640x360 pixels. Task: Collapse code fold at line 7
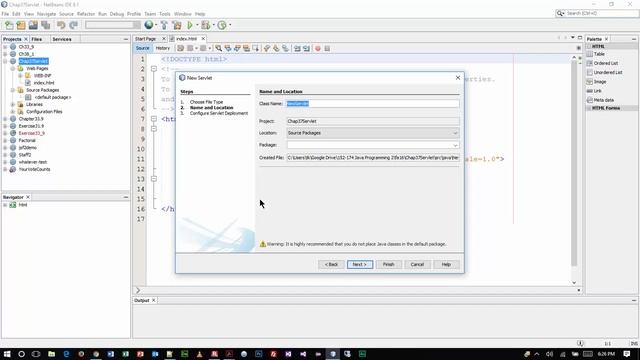tap(154, 119)
